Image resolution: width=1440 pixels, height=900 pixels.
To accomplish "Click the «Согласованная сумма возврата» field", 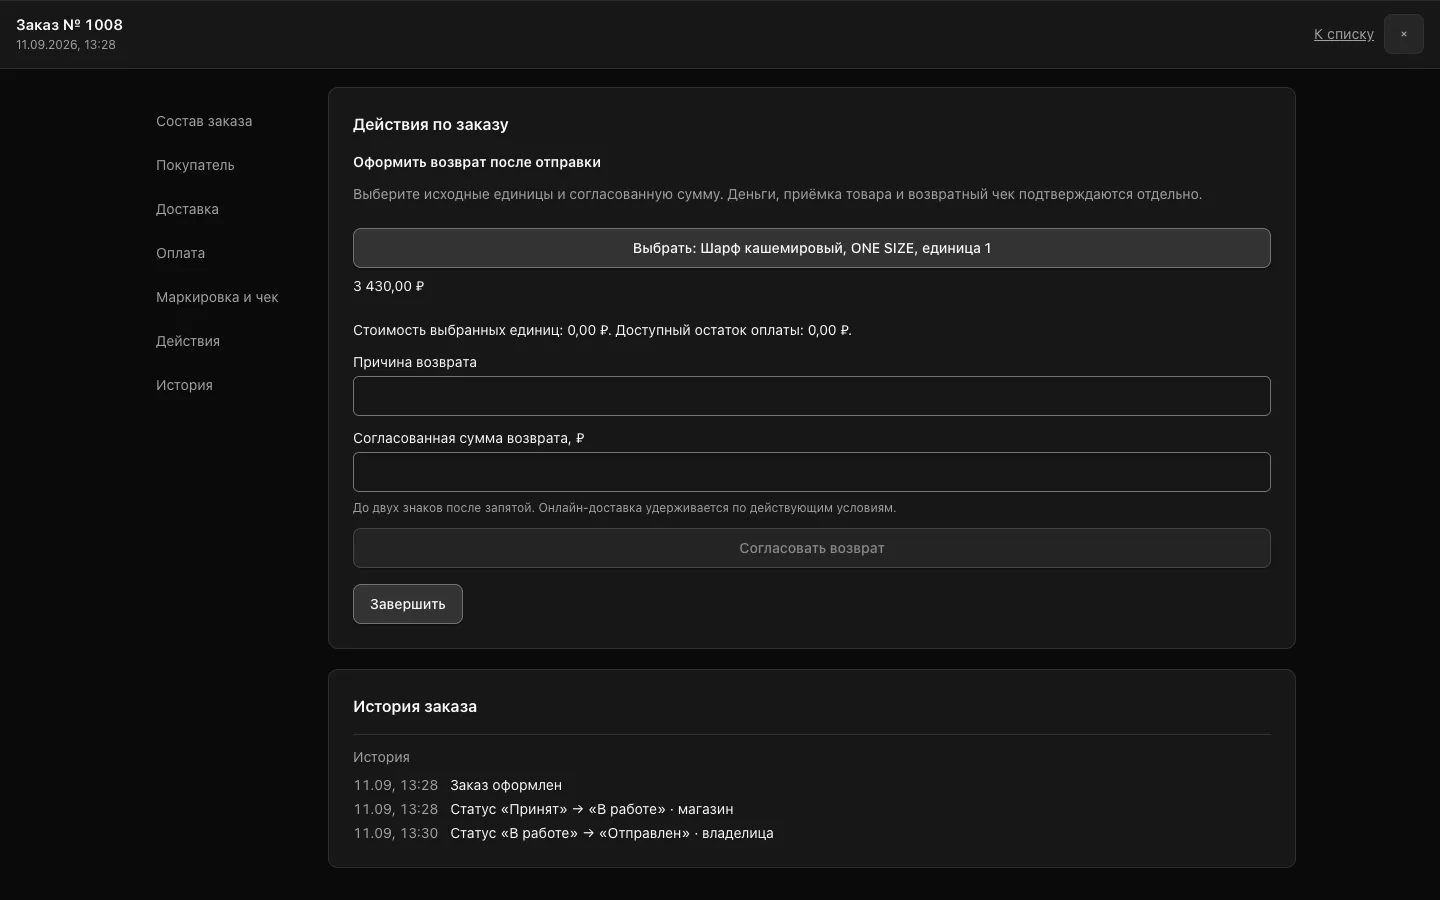I will tap(812, 472).
